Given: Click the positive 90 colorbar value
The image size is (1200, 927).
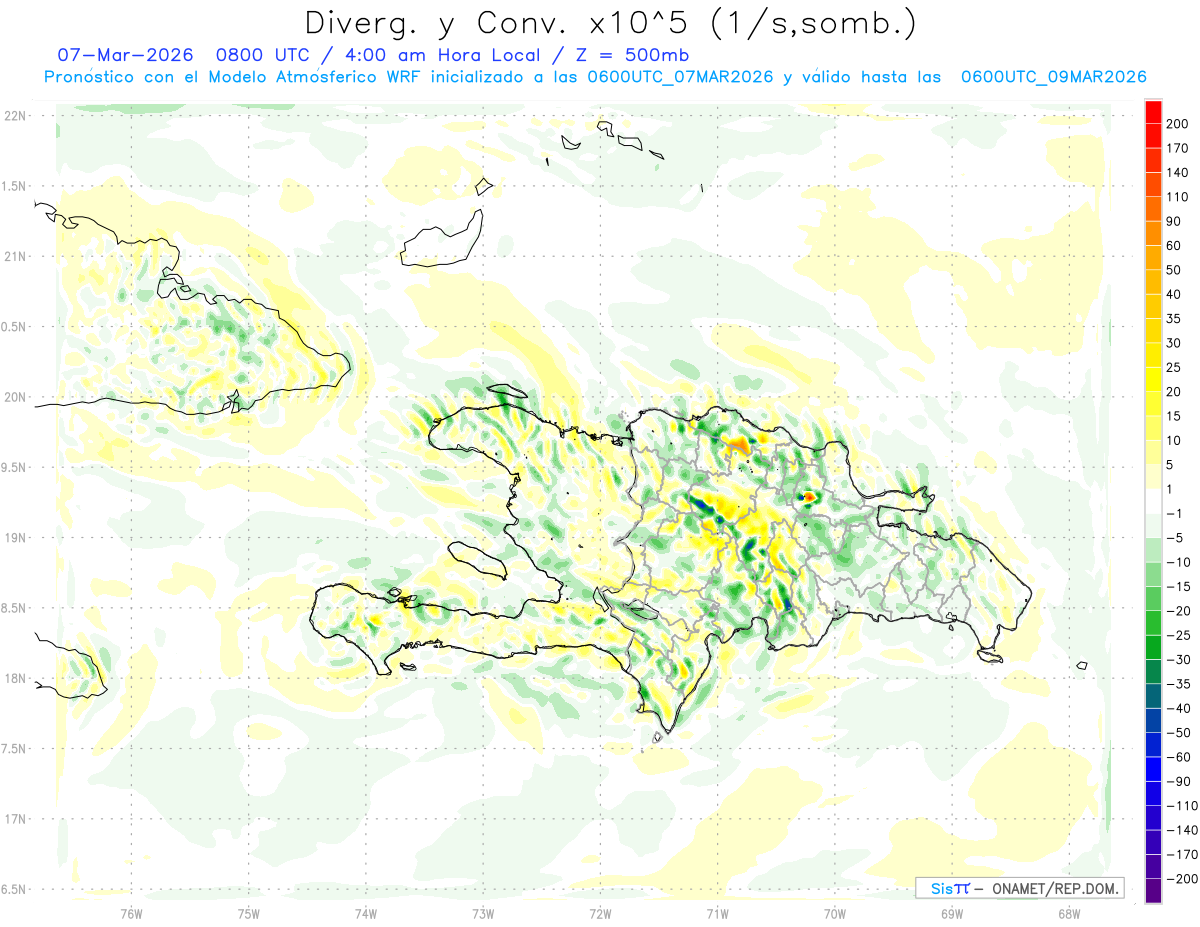Looking at the screenshot, I should [1174, 221].
